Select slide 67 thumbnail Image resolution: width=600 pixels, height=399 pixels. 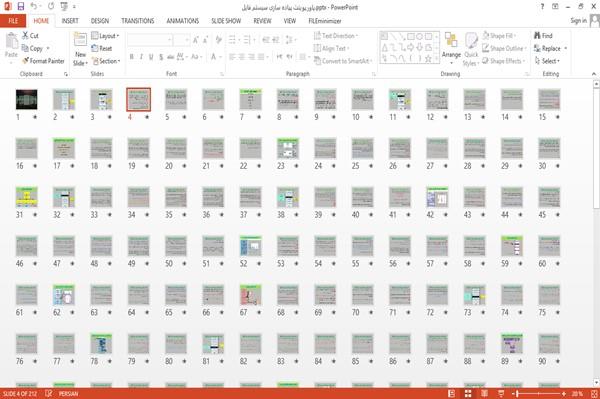coord(251,295)
